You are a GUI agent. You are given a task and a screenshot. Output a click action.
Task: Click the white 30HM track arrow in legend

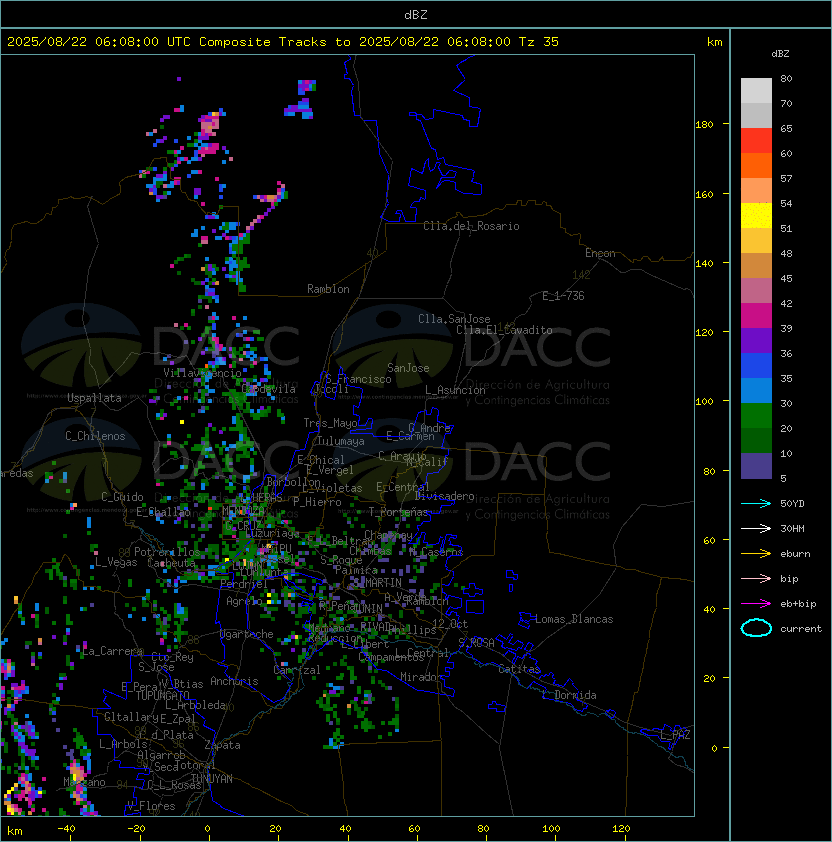pyautogui.click(x=756, y=528)
